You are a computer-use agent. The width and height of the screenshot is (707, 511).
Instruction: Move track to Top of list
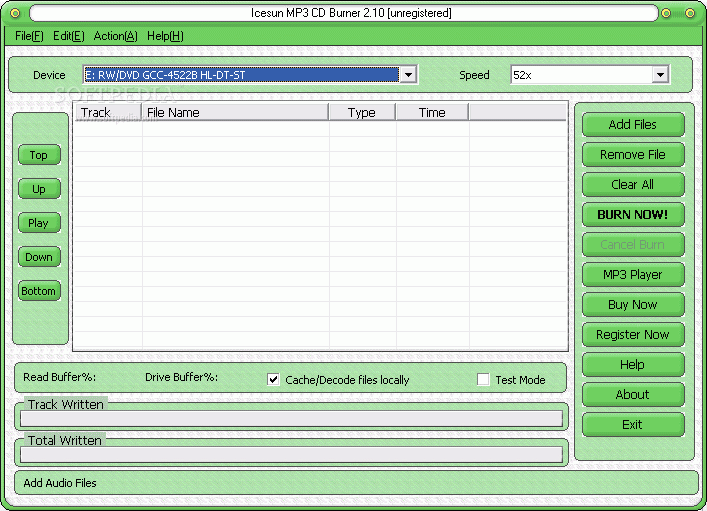tap(39, 155)
